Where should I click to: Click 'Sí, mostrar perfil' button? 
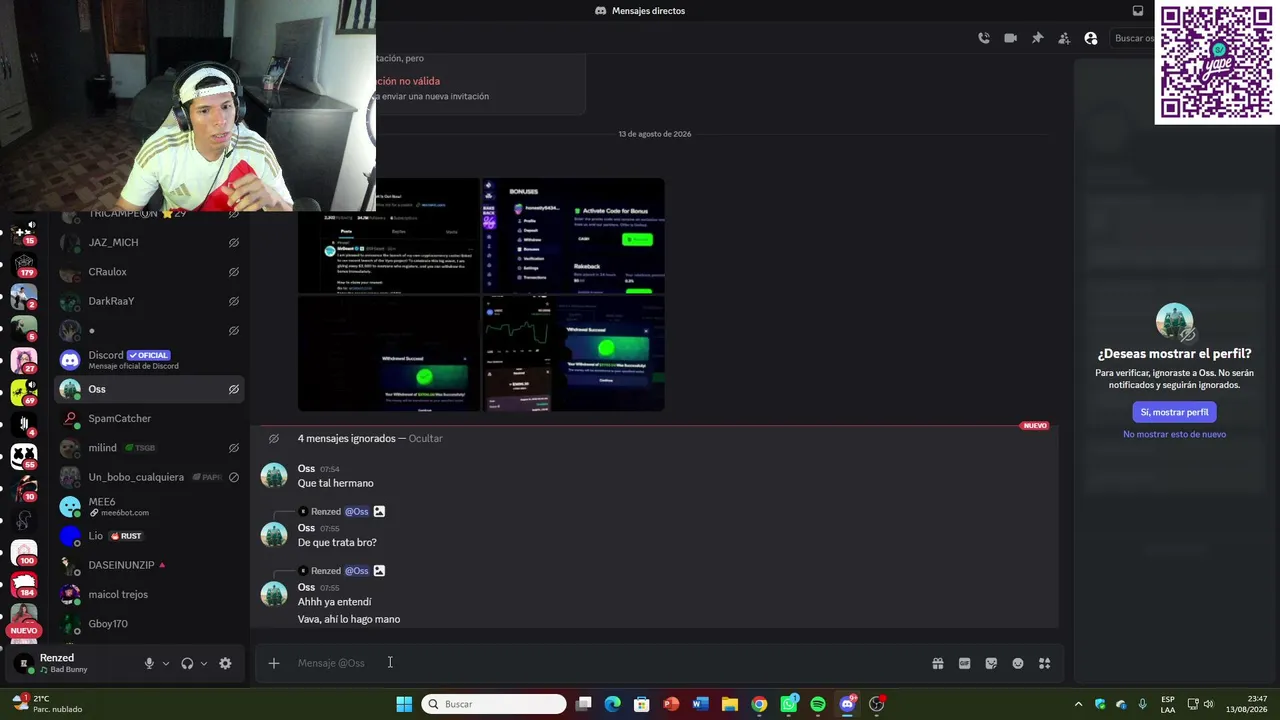click(x=1174, y=412)
